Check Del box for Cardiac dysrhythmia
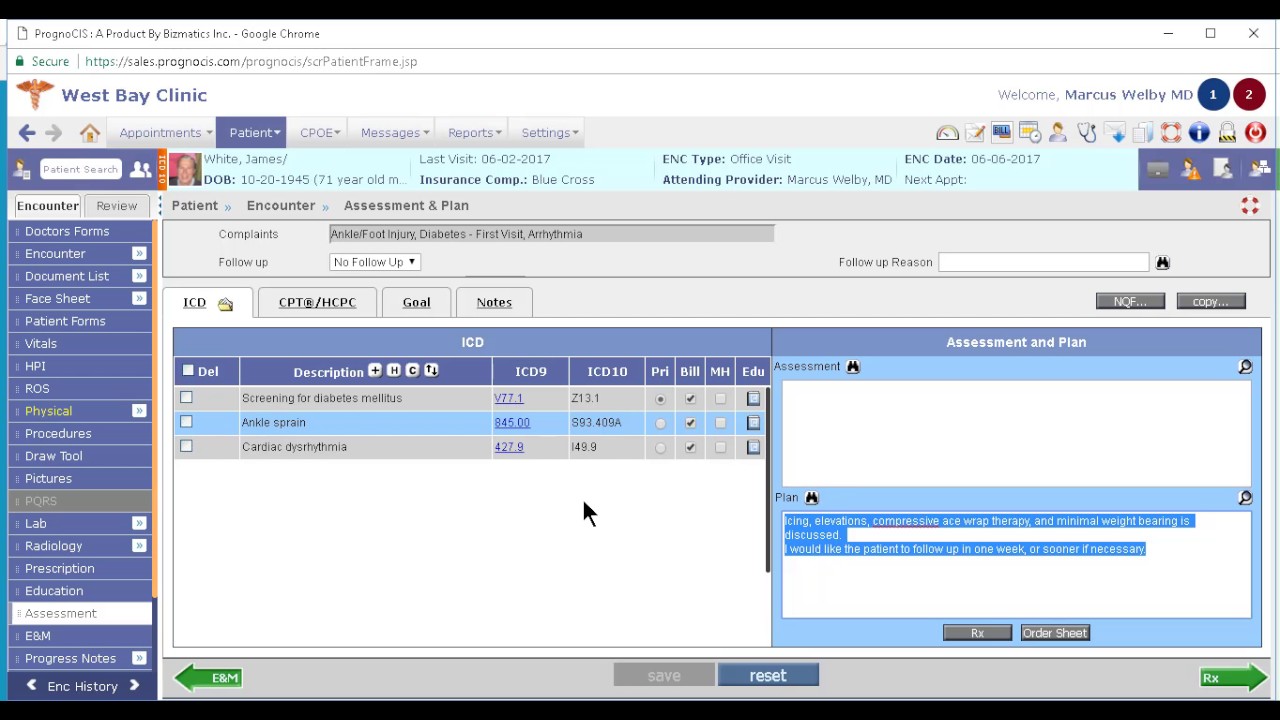The image size is (1280, 720). coord(186,446)
